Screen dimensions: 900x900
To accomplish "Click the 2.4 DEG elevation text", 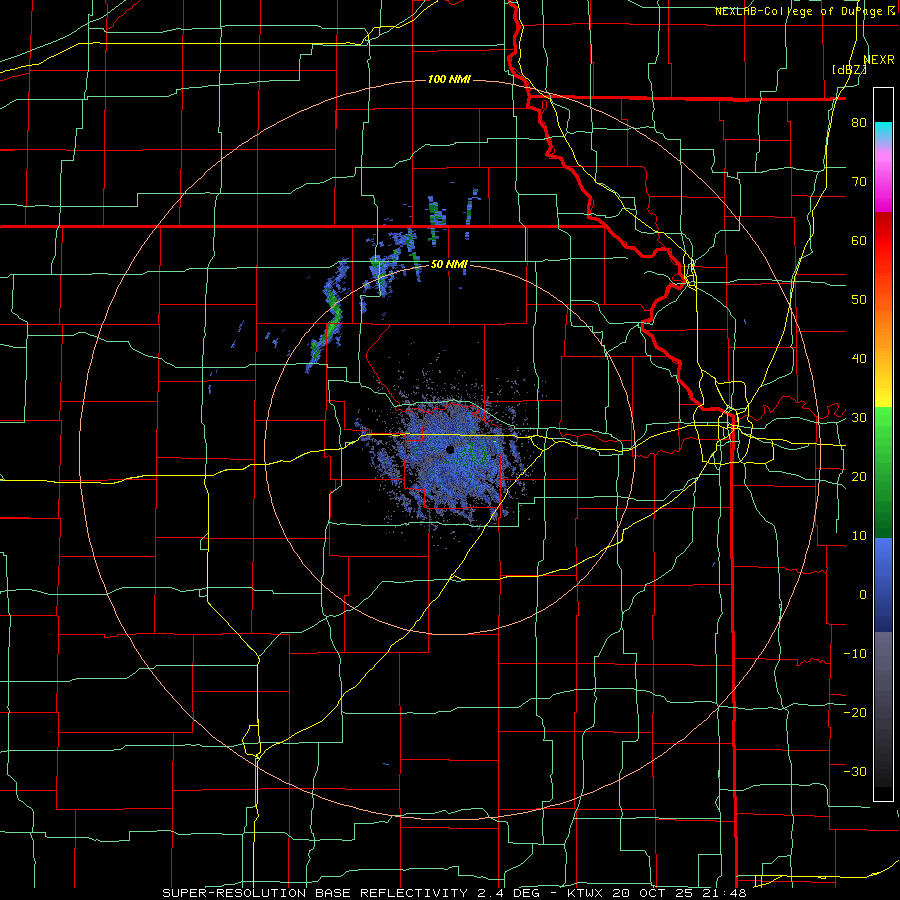I will click(510, 893).
